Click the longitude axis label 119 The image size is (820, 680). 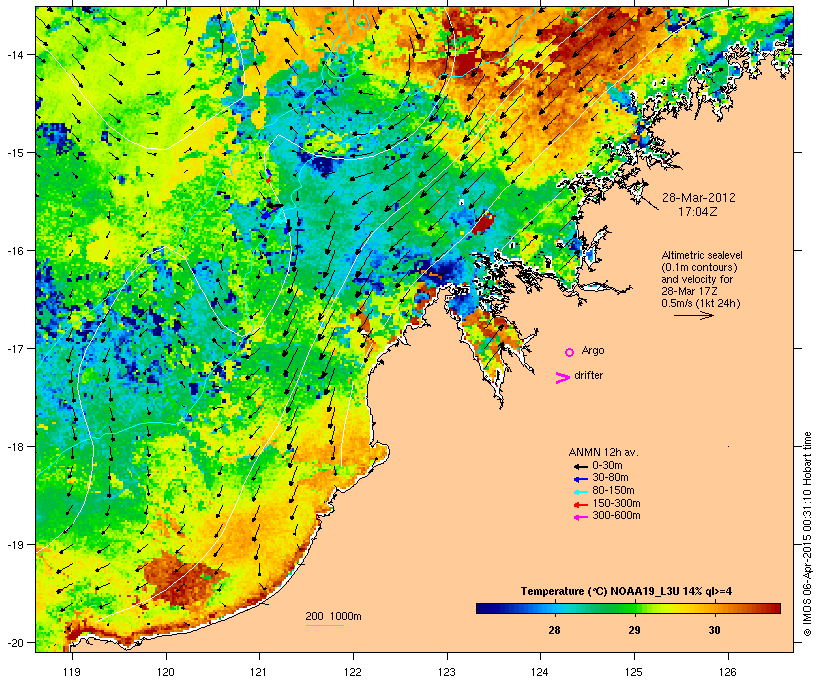click(x=72, y=672)
